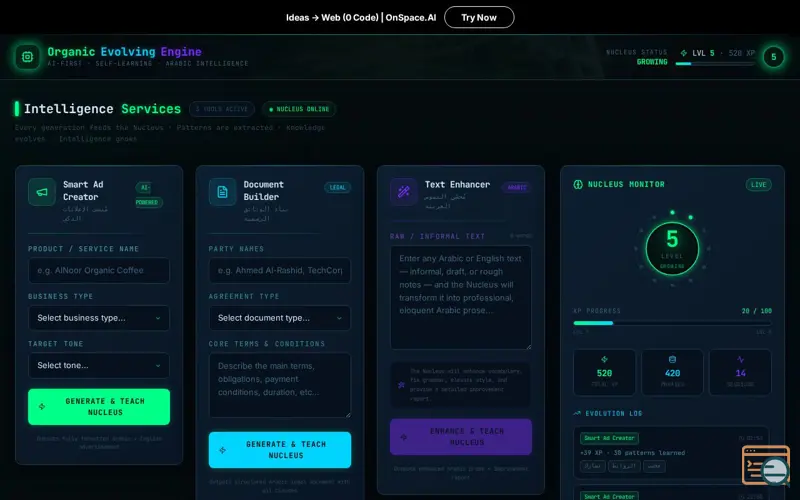The width and height of the screenshot is (800, 500).
Task: Open the Select business type dropdown
Action: coord(99,318)
